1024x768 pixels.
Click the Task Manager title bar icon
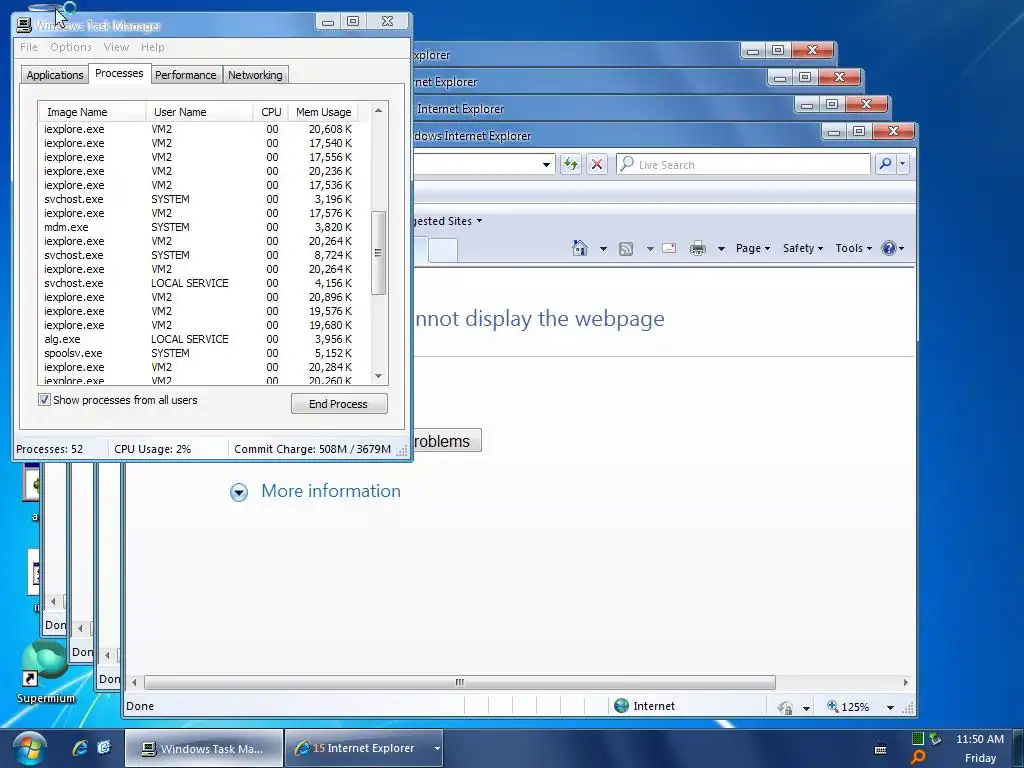[24, 25]
